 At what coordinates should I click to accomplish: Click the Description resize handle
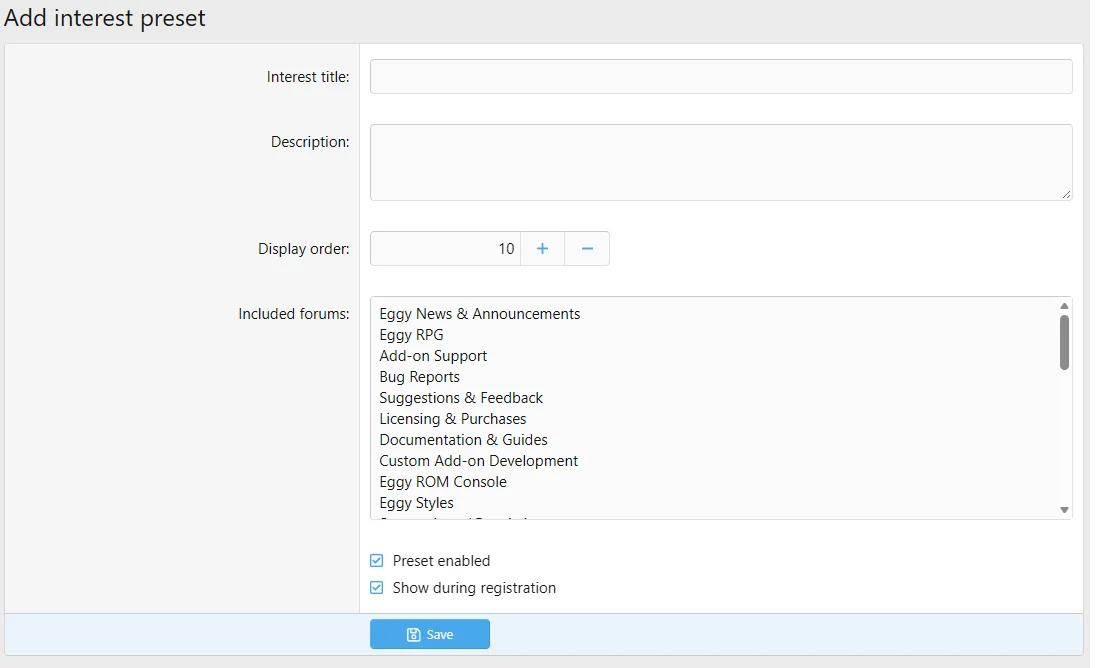click(x=1066, y=195)
